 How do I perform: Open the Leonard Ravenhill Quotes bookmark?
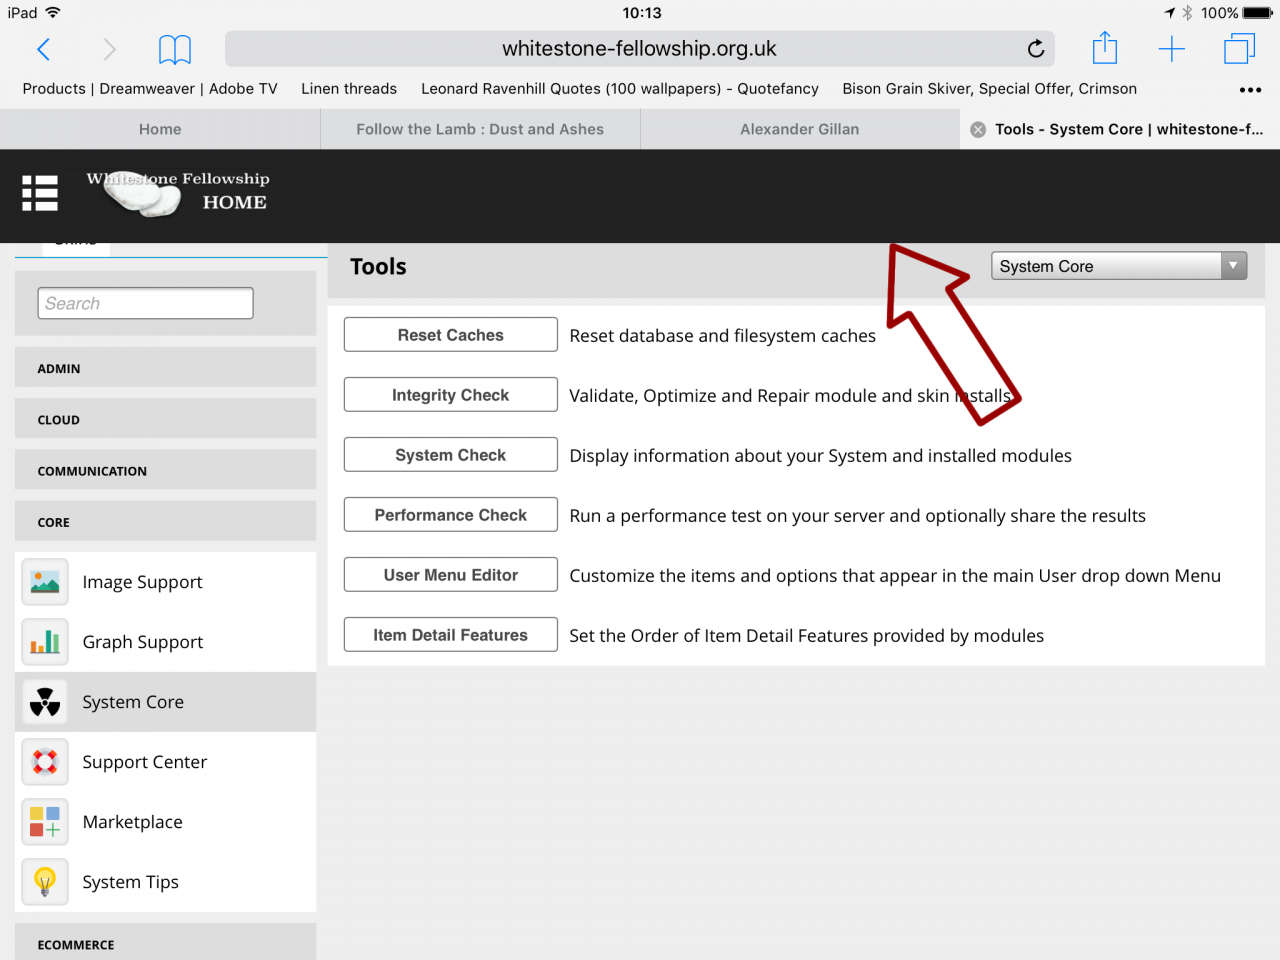click(620, 89)
